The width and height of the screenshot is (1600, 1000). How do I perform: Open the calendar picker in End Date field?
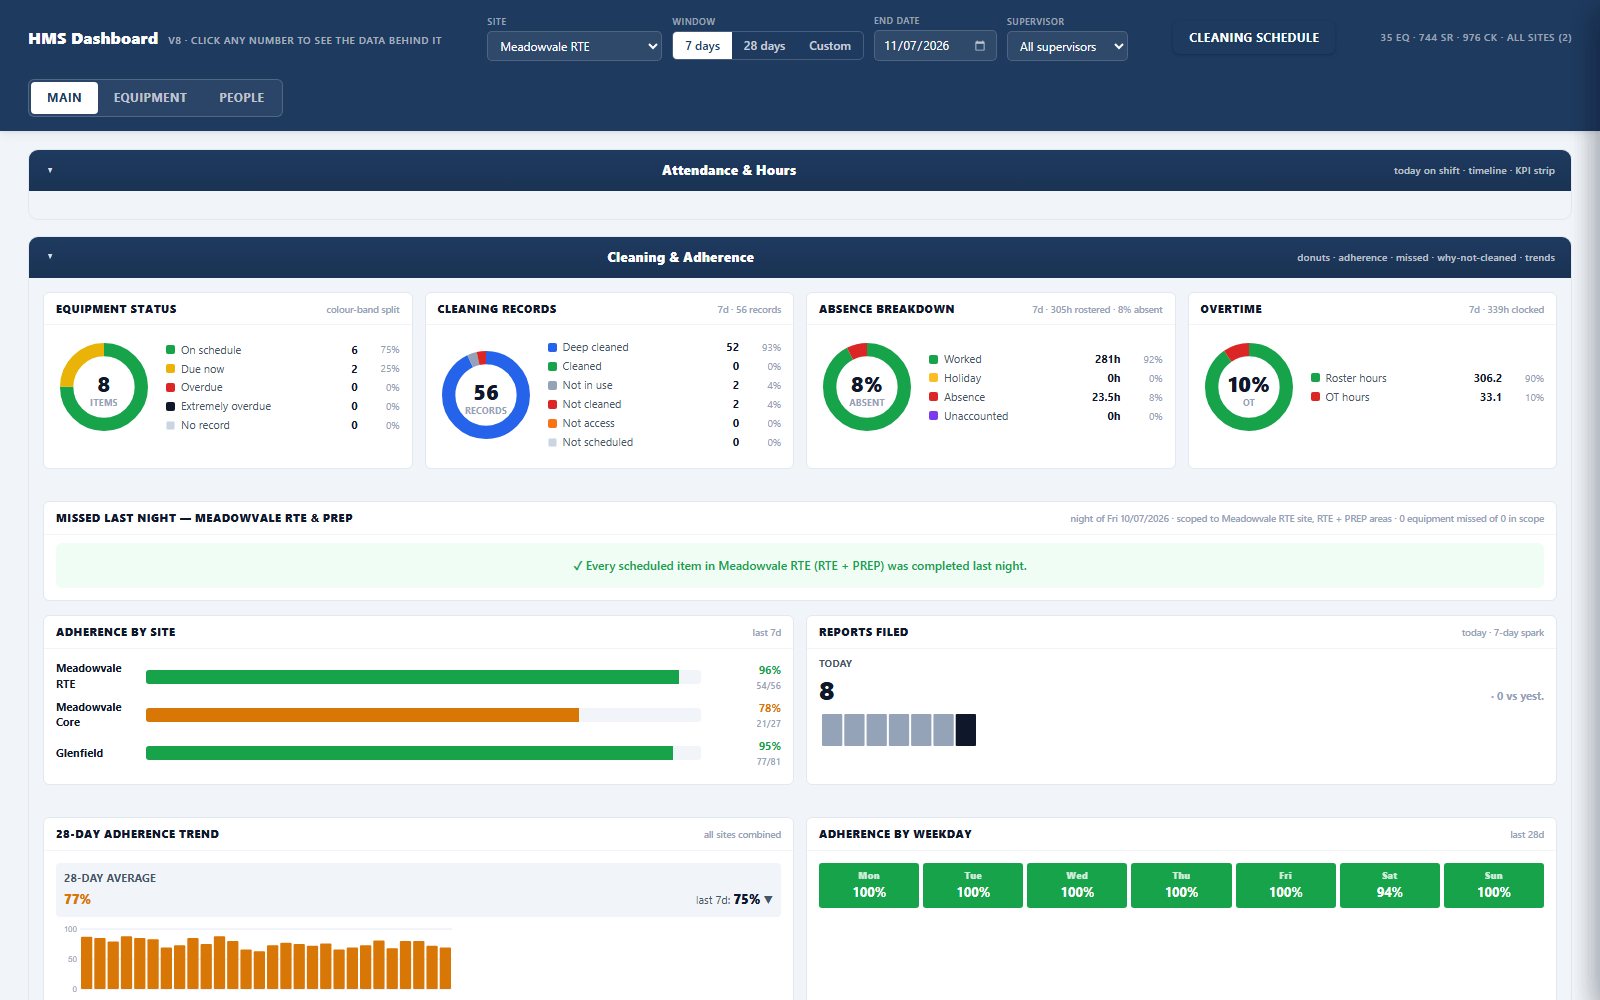(x=980, y=46)
